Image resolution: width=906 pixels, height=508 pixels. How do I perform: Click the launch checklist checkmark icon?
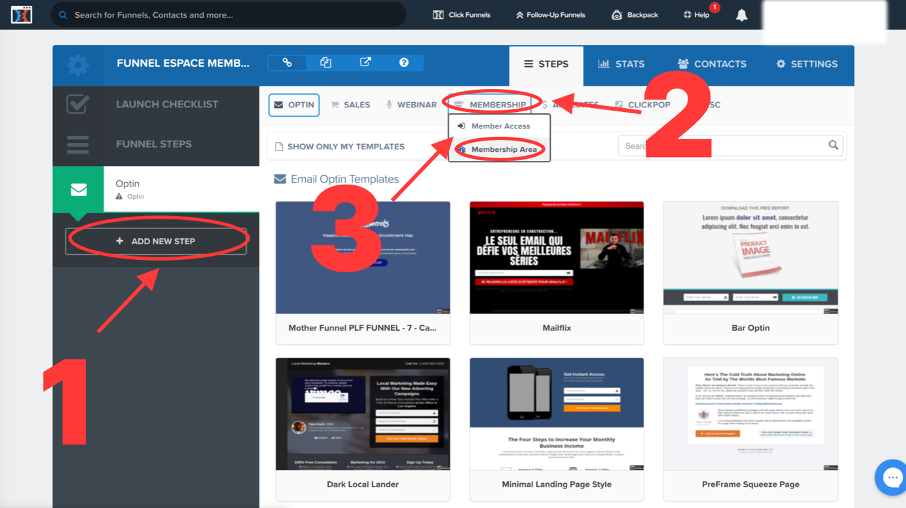coord(78,105)
